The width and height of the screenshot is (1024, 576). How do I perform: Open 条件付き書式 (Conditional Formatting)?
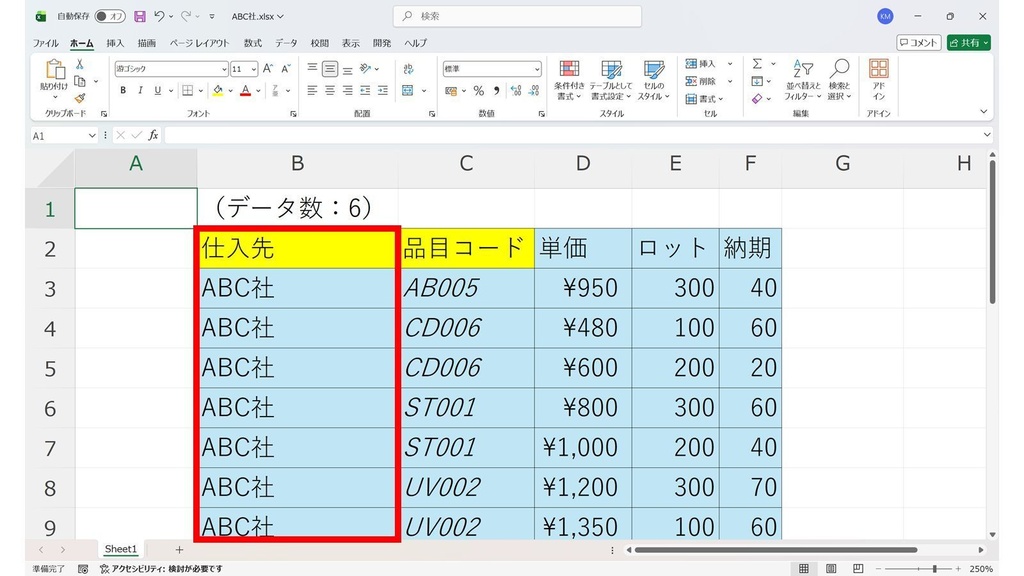[568, 80]
